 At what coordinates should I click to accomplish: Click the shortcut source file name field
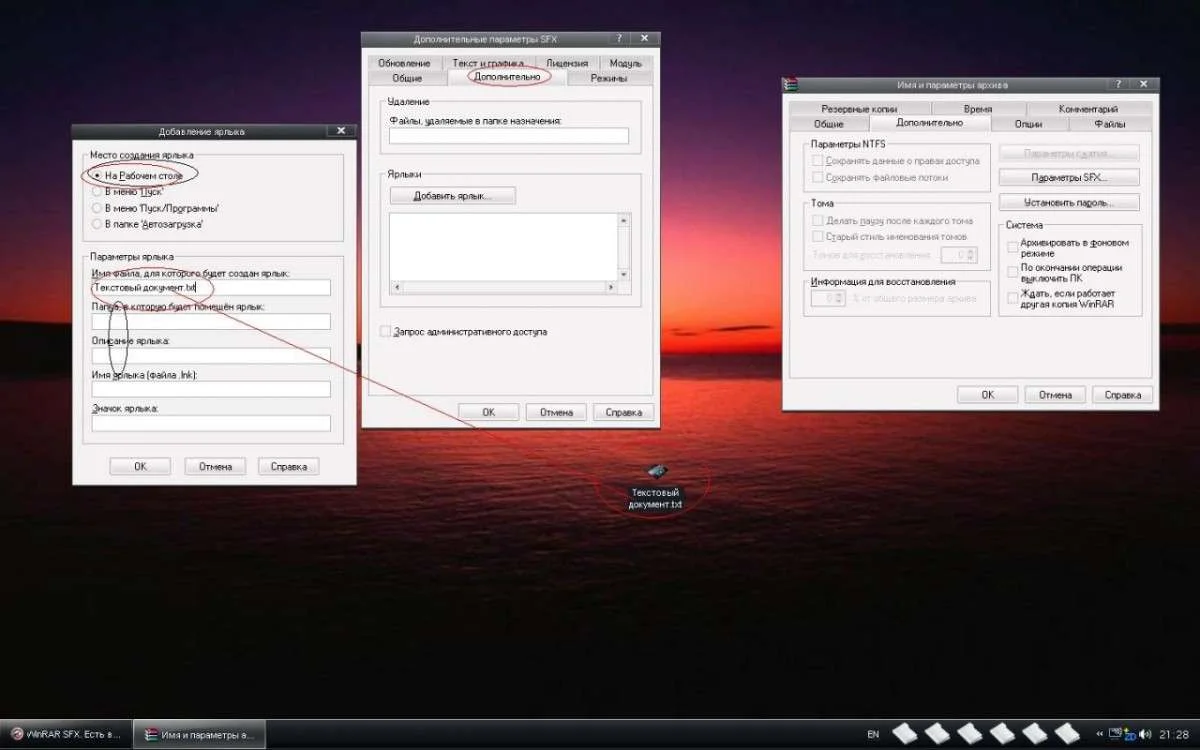pyautogui.click(x=211, y=288)
